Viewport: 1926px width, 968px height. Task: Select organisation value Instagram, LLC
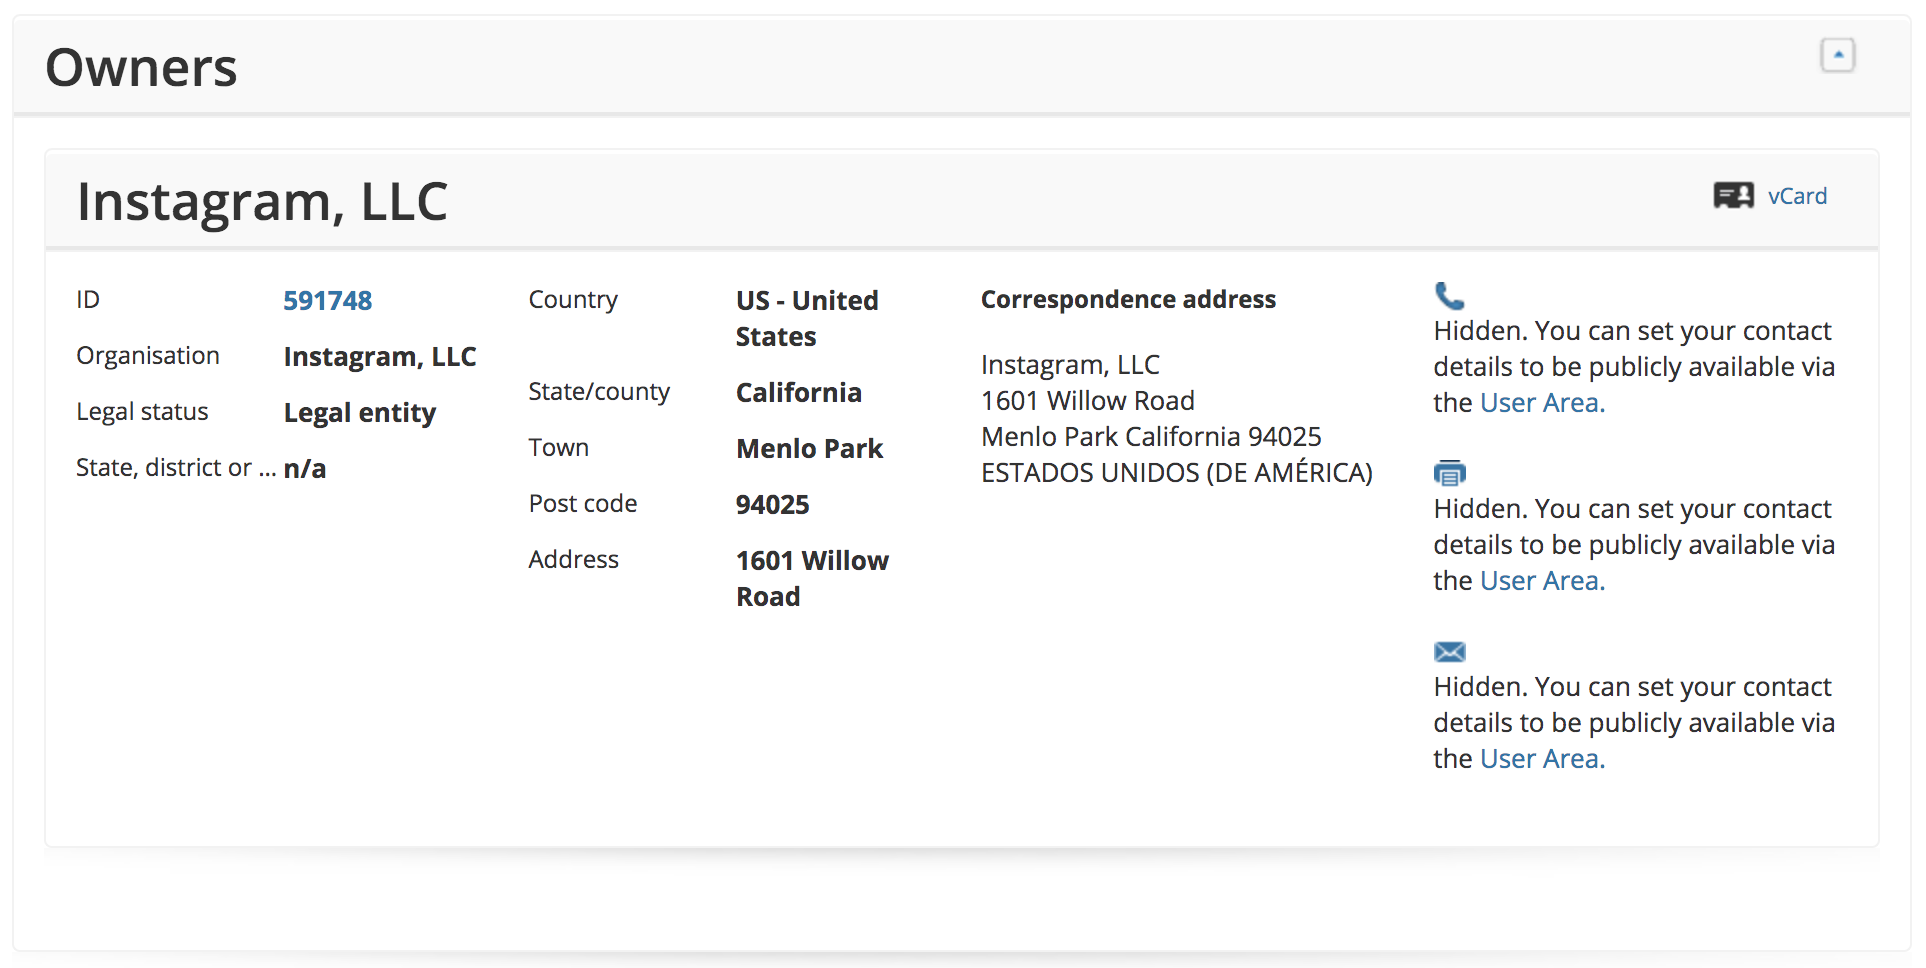point(380,357)
